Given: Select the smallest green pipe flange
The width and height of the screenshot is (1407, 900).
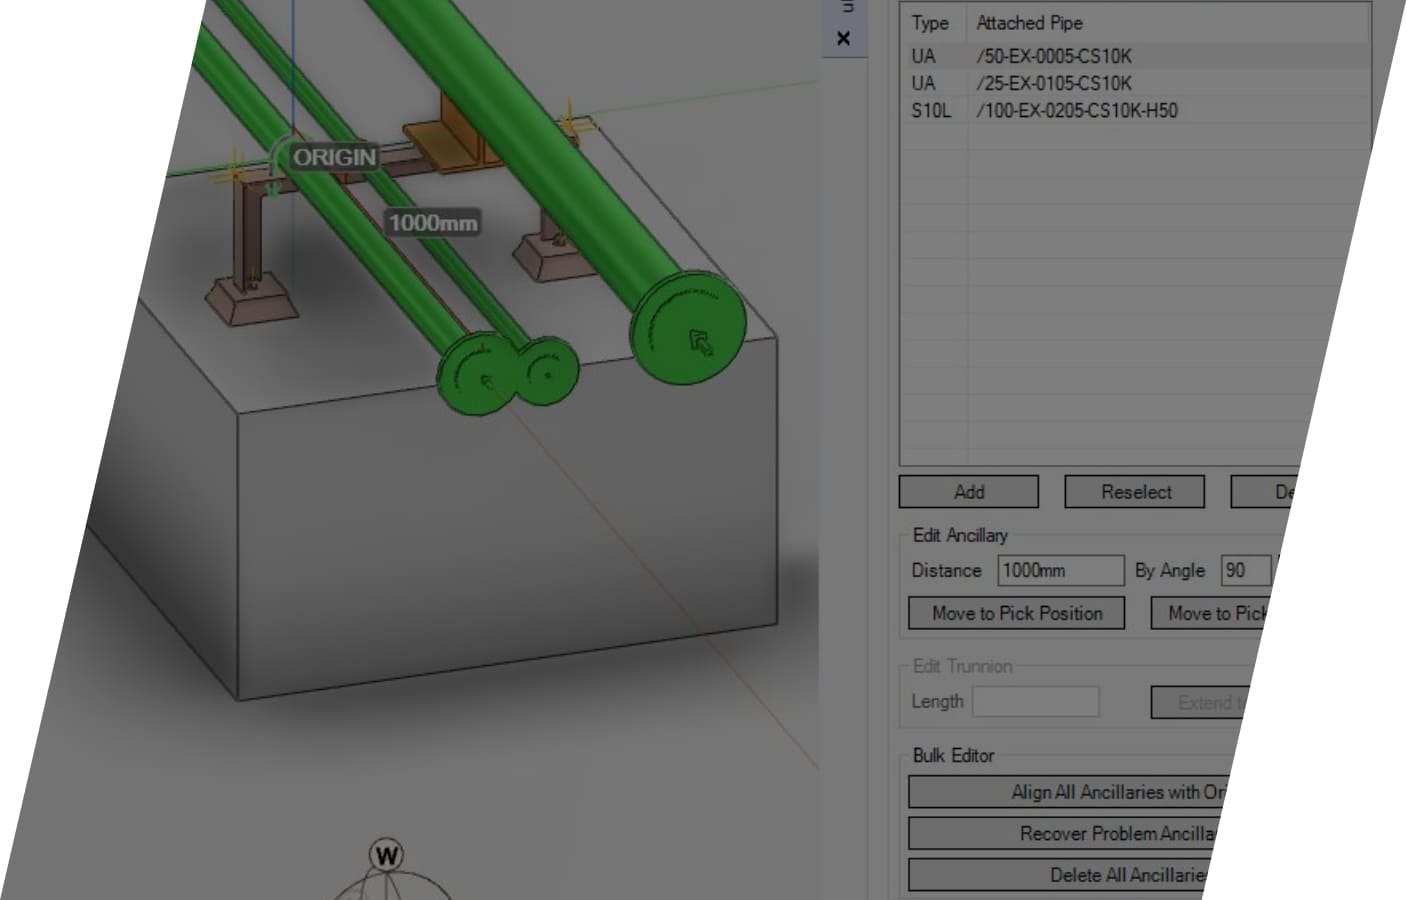Looking at the screenshot, I should pos(547,371).
